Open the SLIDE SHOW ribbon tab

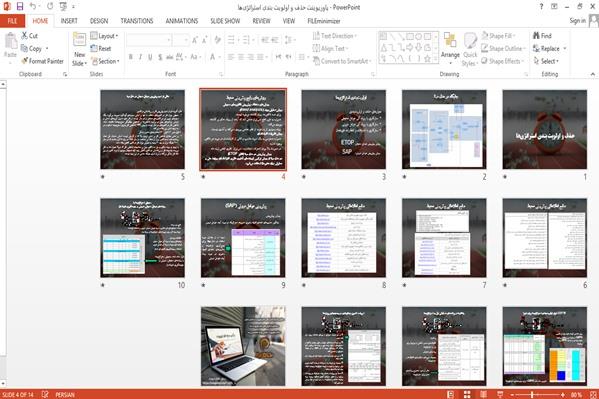pyautogui.click(x=225, y=21)
